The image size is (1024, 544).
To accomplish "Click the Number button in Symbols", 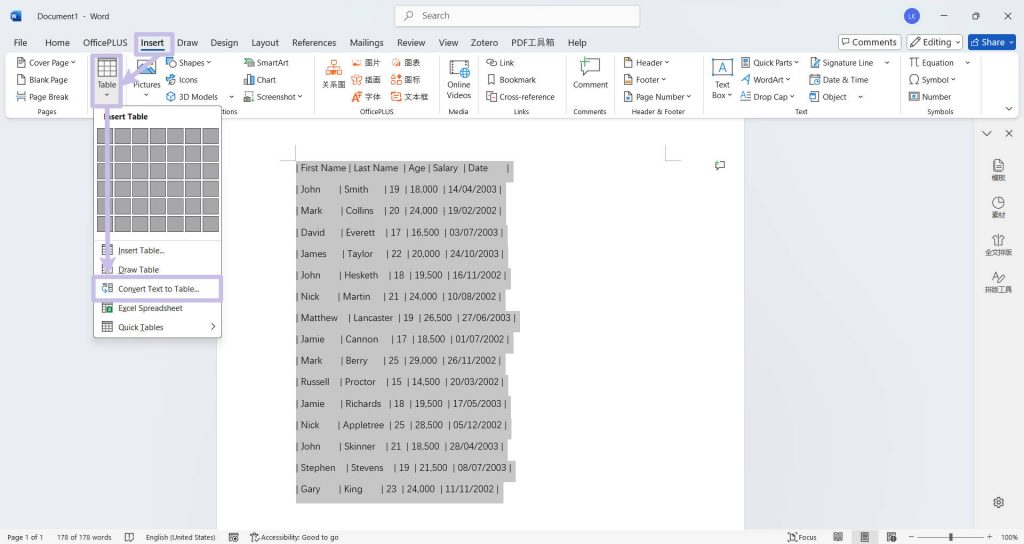I will (x=930, y=97).
